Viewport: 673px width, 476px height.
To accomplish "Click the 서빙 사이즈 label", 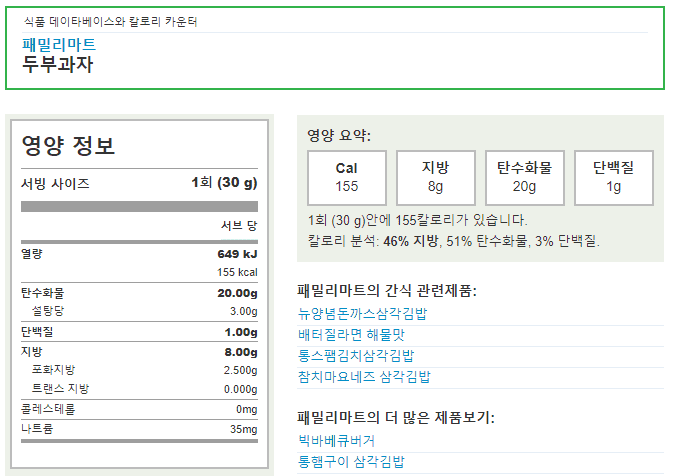I will tap(55, 184).
